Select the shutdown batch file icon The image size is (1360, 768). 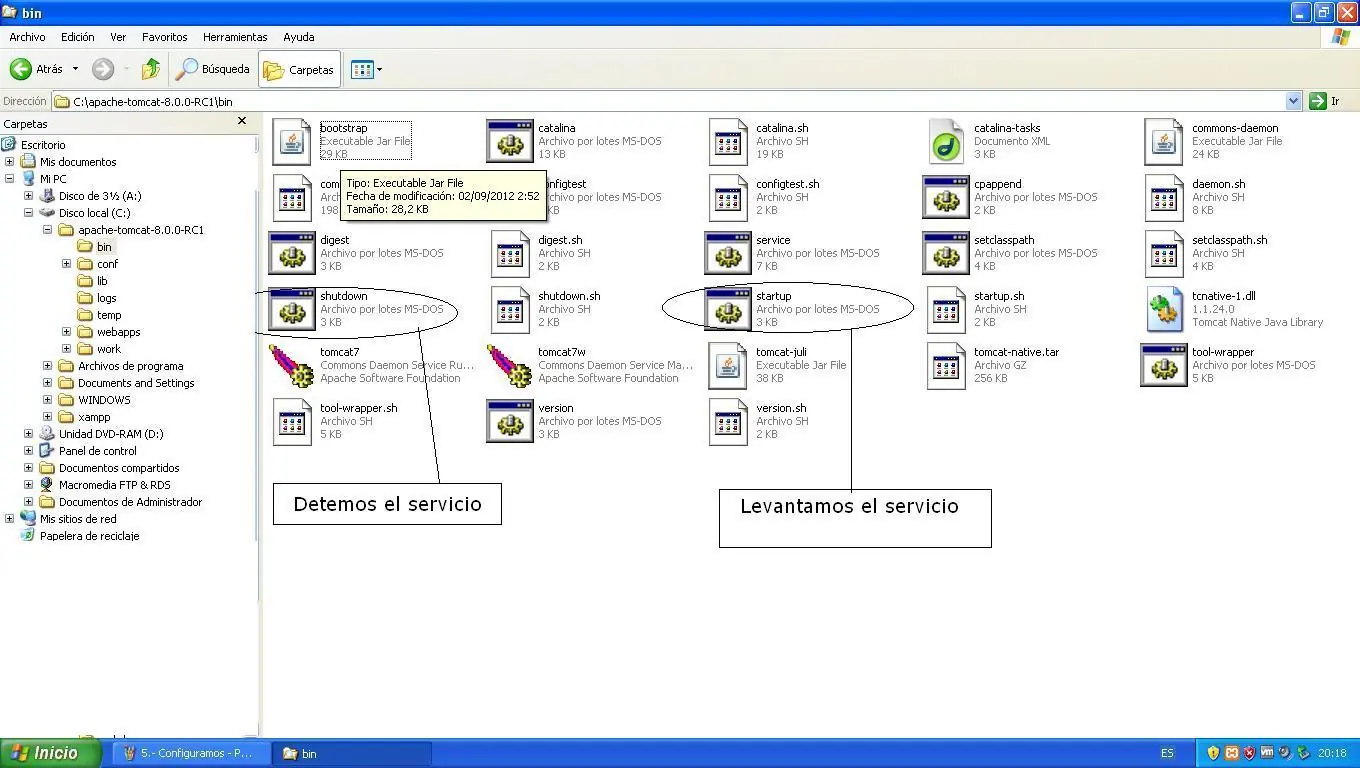292,310
